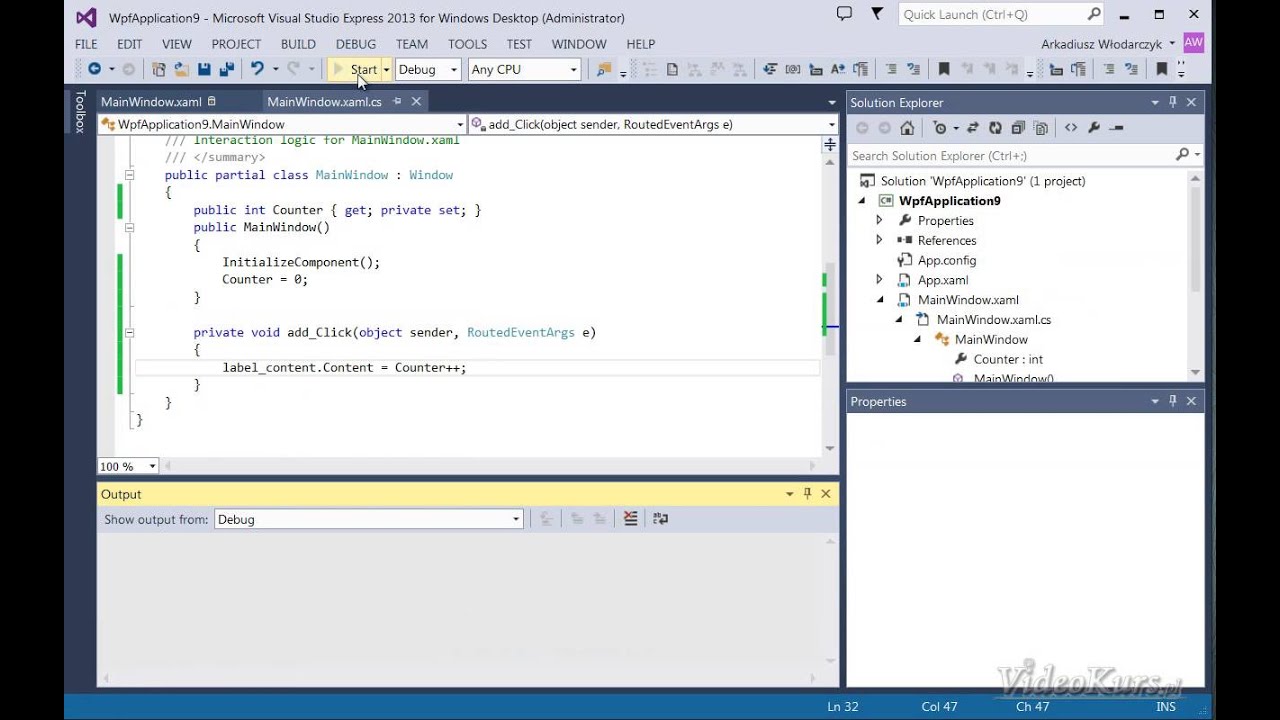Click the first bookmark icon in toolbar
This screenshot has width=1280, height=720.
[943, 69]
